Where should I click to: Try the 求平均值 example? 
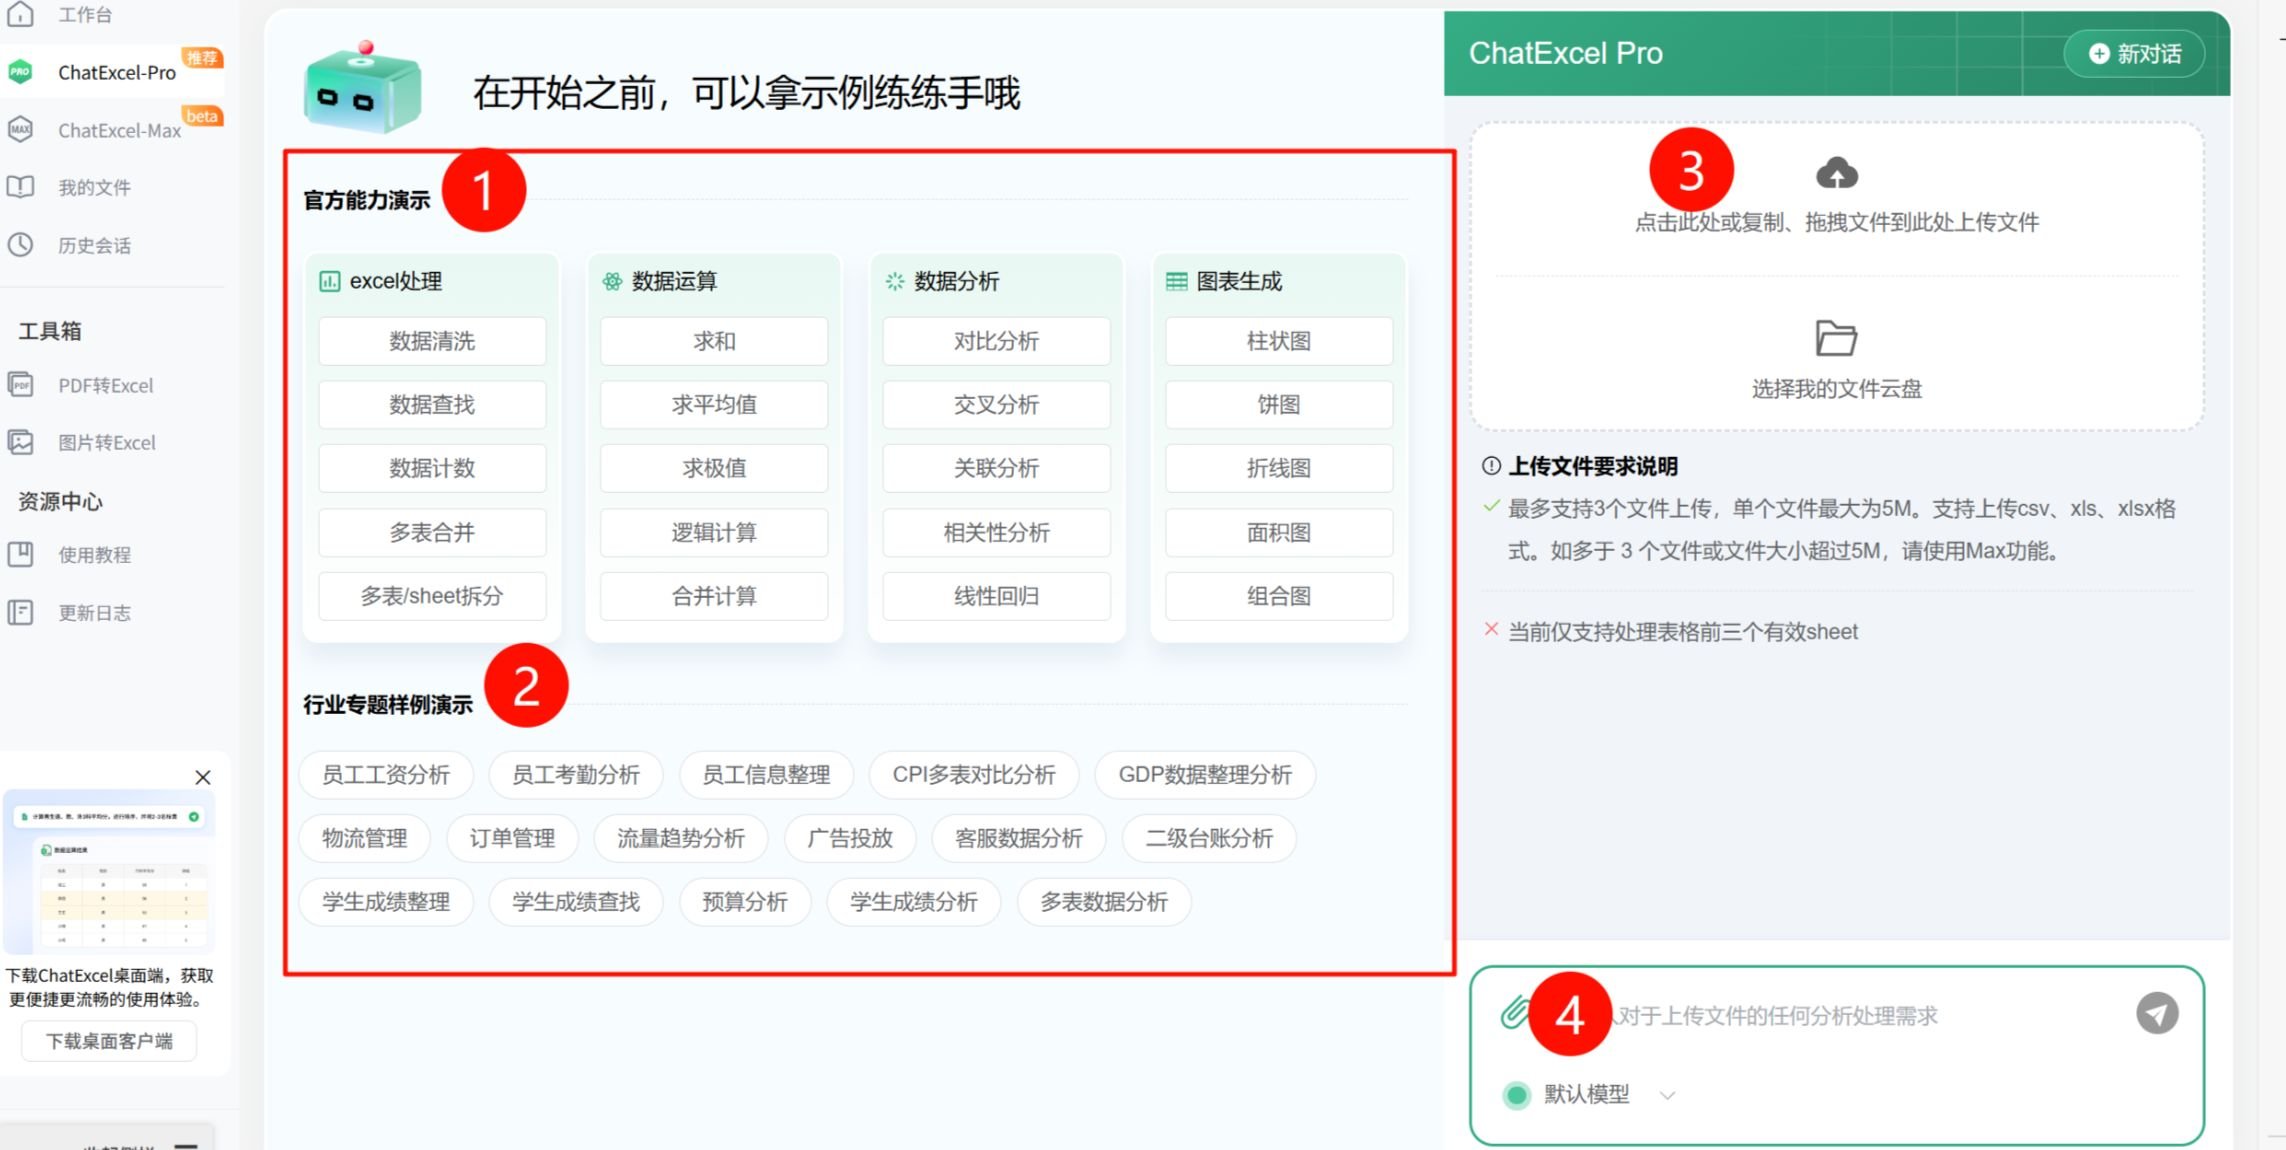click(714, 405)
